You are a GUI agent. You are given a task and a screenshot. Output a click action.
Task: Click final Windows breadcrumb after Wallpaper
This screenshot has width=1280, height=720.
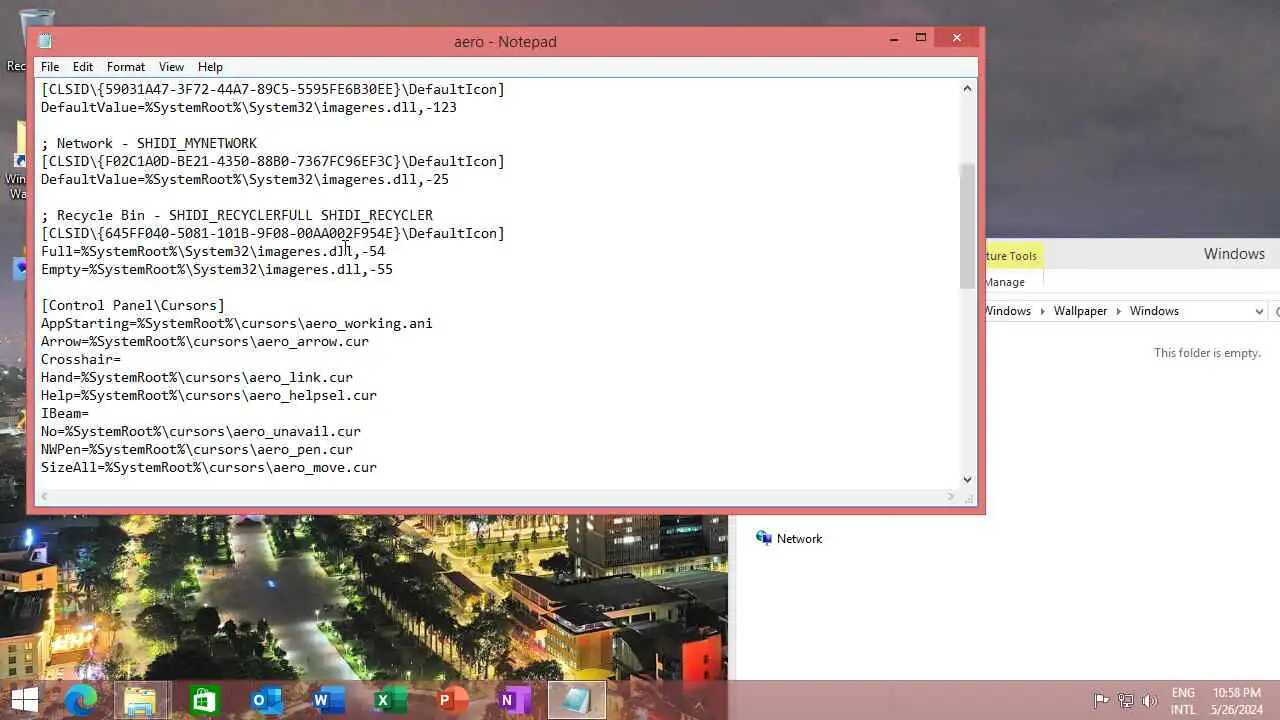pyautogui.click(x=1154, y=311)
